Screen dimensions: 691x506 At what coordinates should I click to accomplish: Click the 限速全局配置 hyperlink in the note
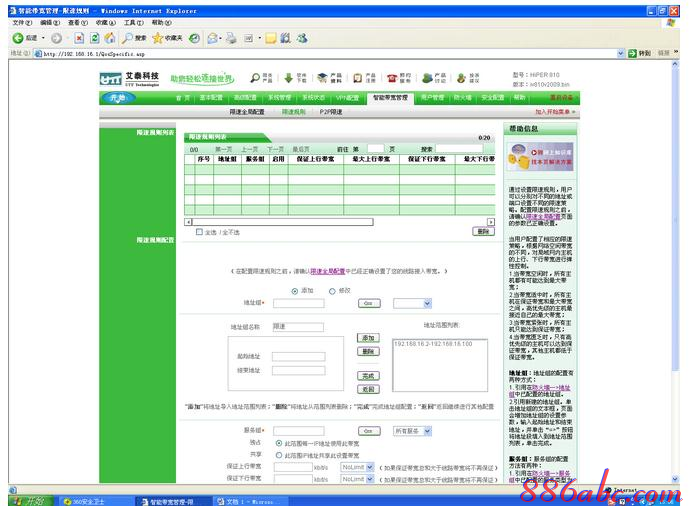[327, 270]
